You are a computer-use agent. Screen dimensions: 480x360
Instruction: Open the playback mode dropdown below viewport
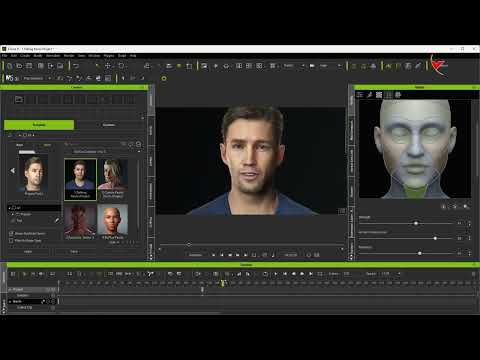[x=196, y=255]
